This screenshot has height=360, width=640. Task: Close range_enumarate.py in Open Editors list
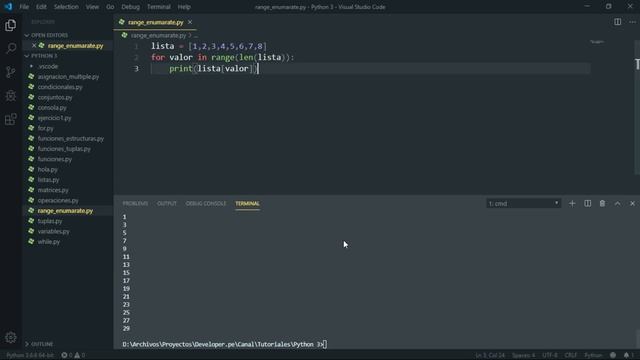coord(34,46)
